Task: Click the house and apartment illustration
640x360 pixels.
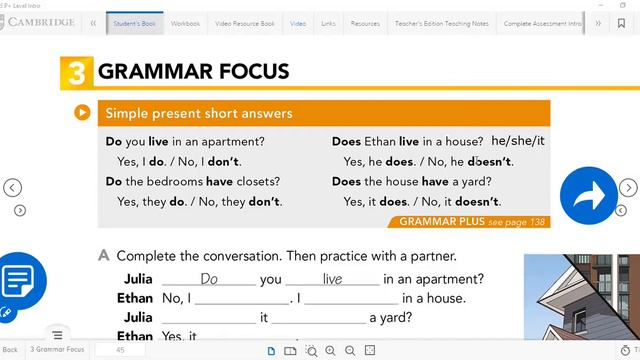Action: pos(582,297)
